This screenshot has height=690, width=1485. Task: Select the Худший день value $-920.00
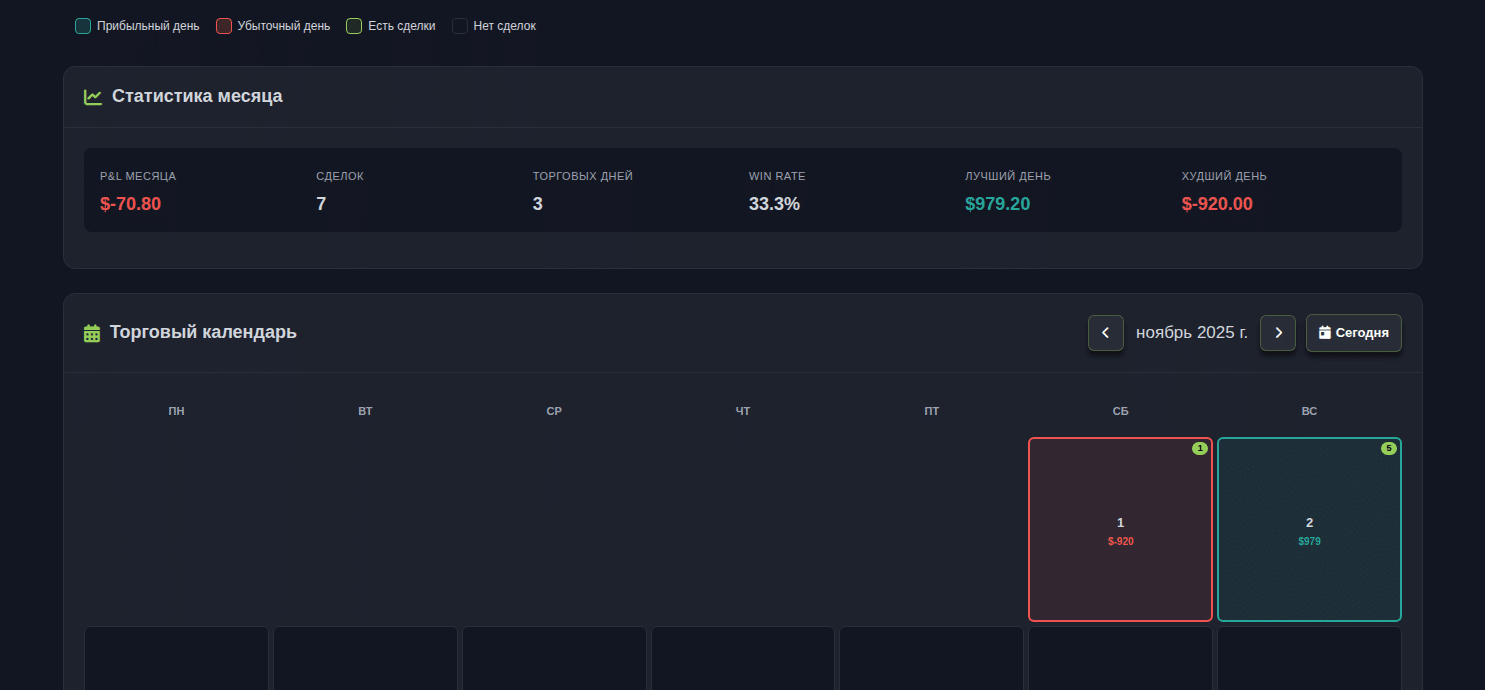coord(1217,204)
